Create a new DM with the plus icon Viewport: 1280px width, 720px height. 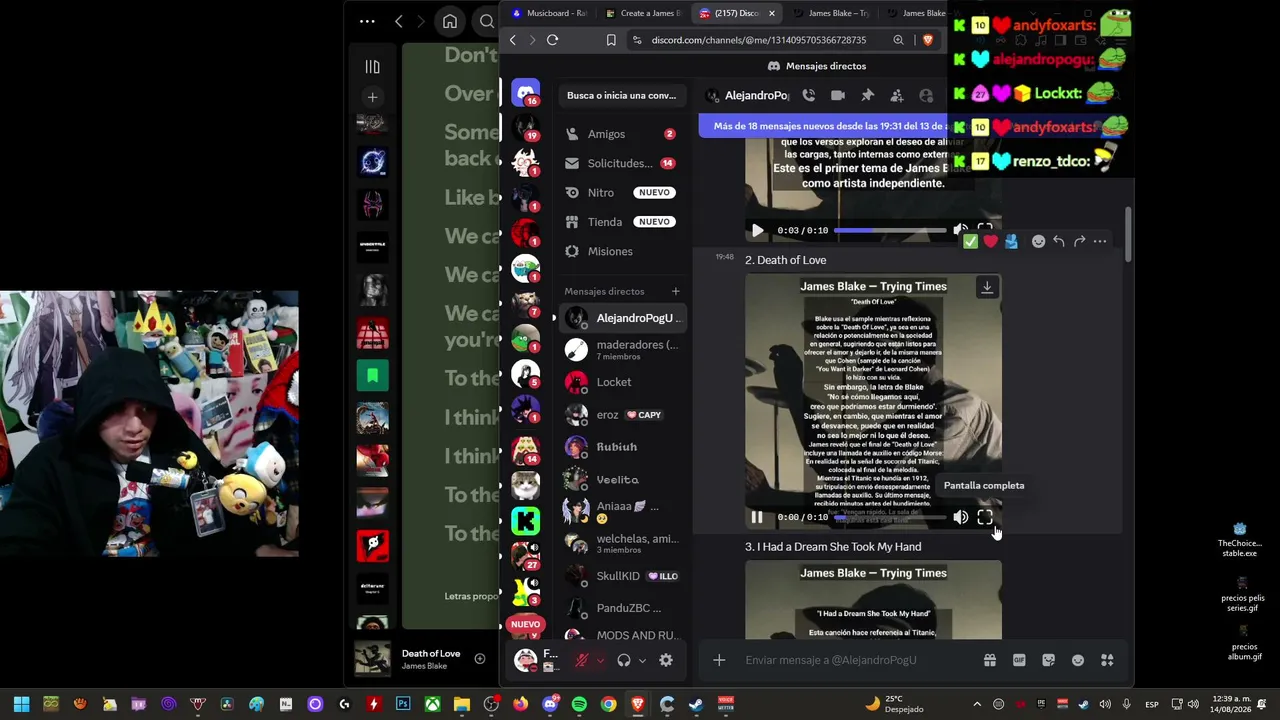[x=676, y=291]
